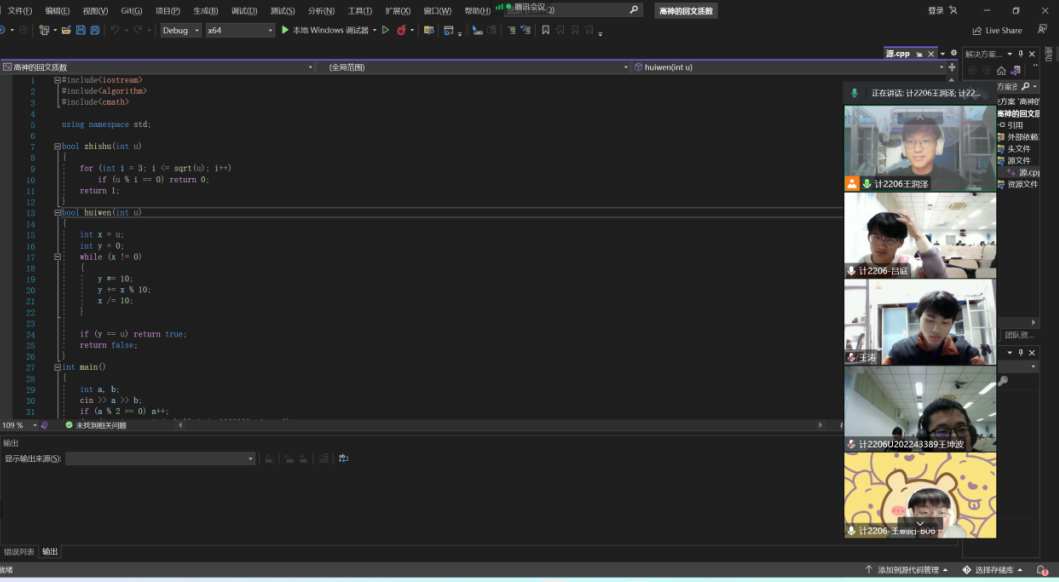
Task: Click the gear icon right of the 源.cpp tab
Action: [x=953, y=53]
